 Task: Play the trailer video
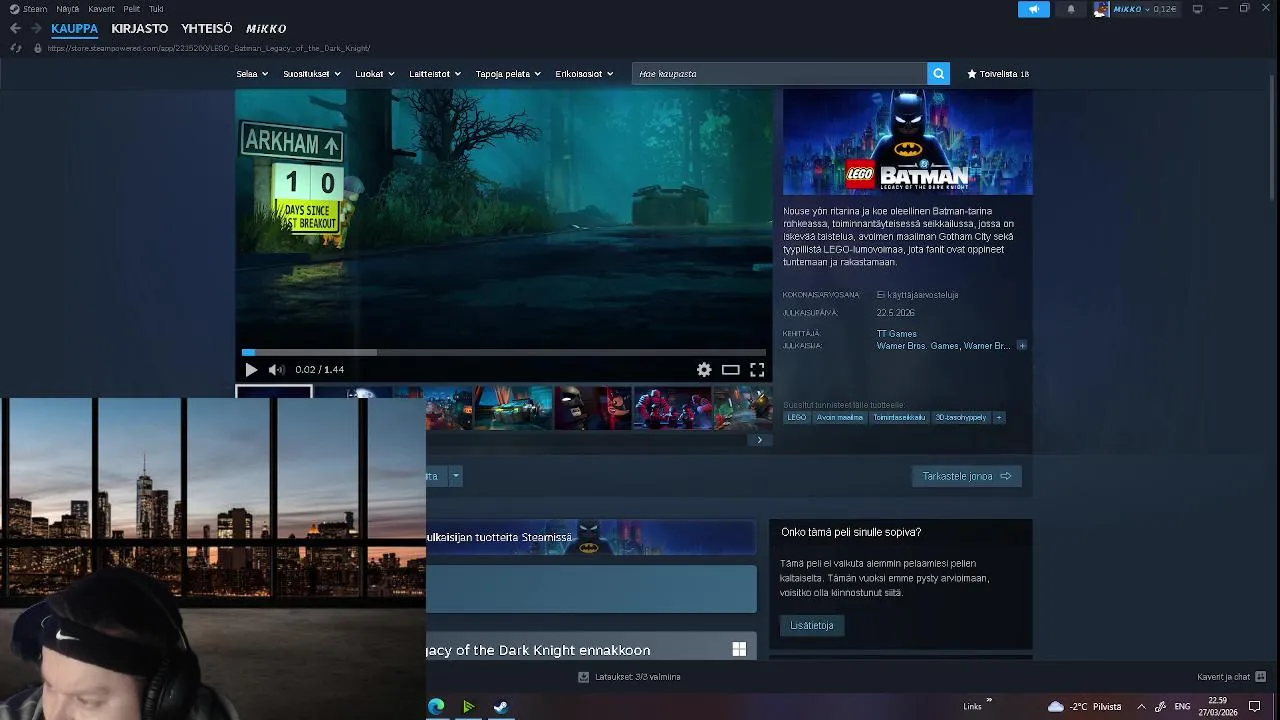coord(251,370)
